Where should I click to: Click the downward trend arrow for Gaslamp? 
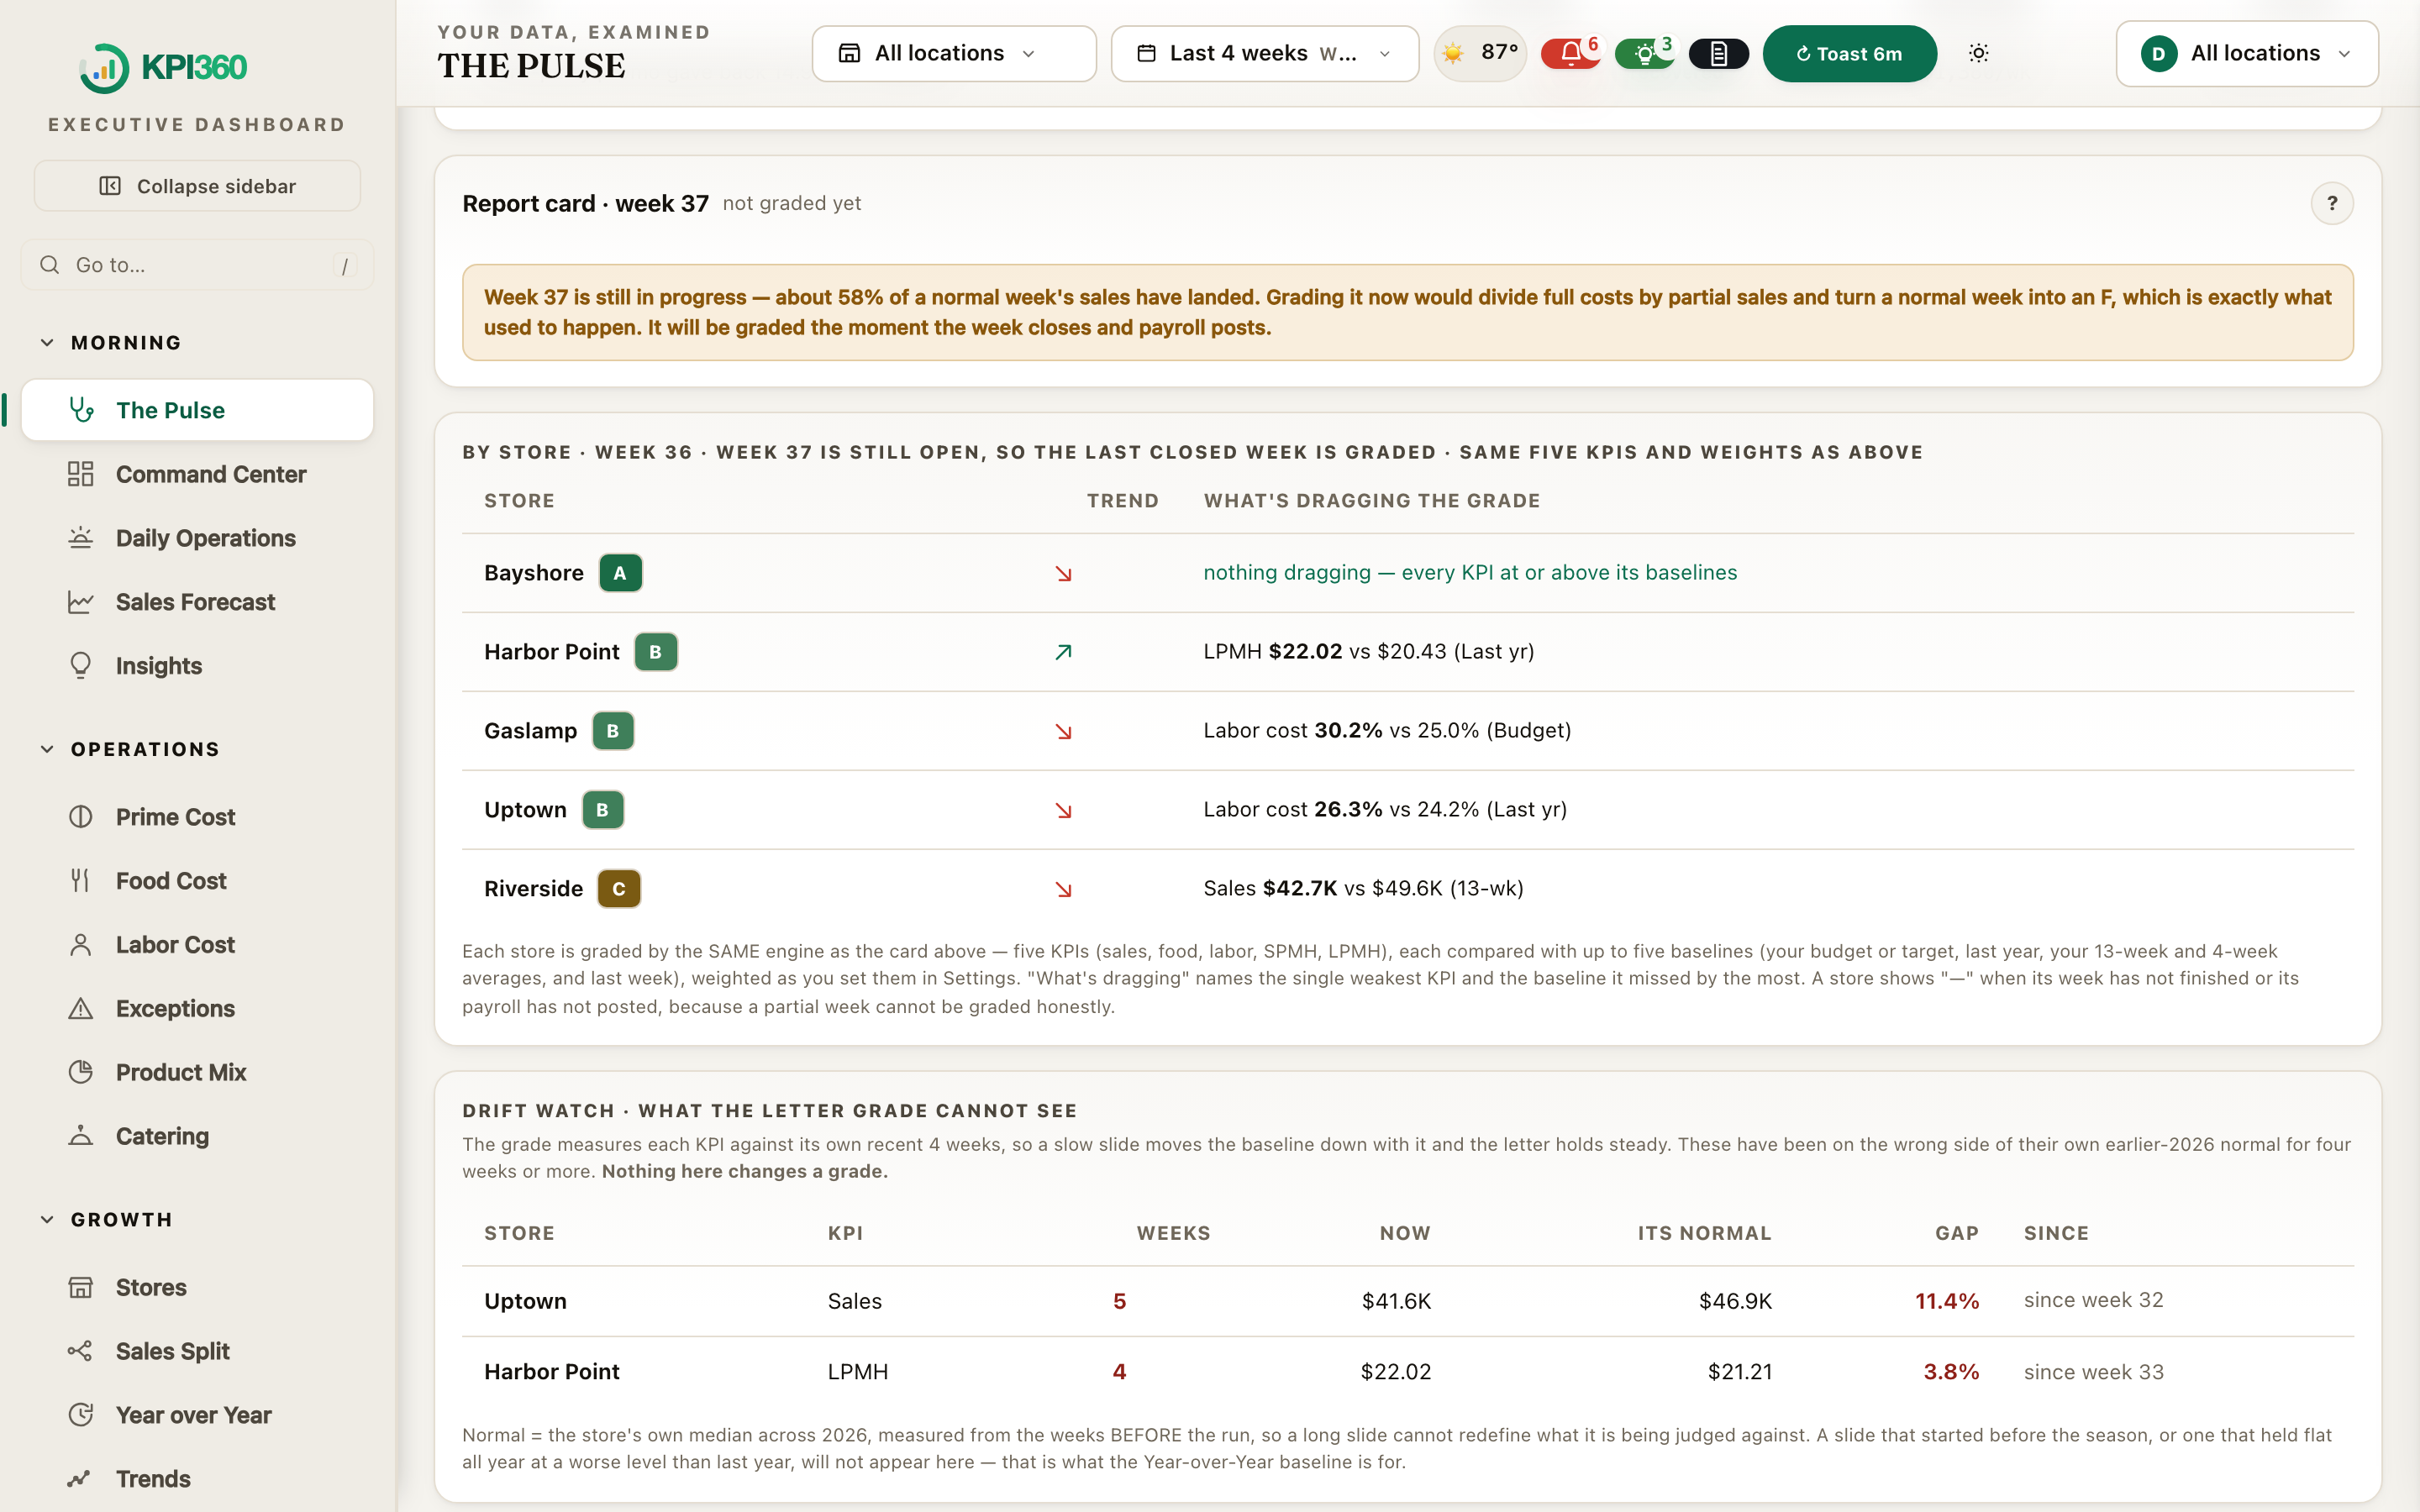[x=1063, y=731]
